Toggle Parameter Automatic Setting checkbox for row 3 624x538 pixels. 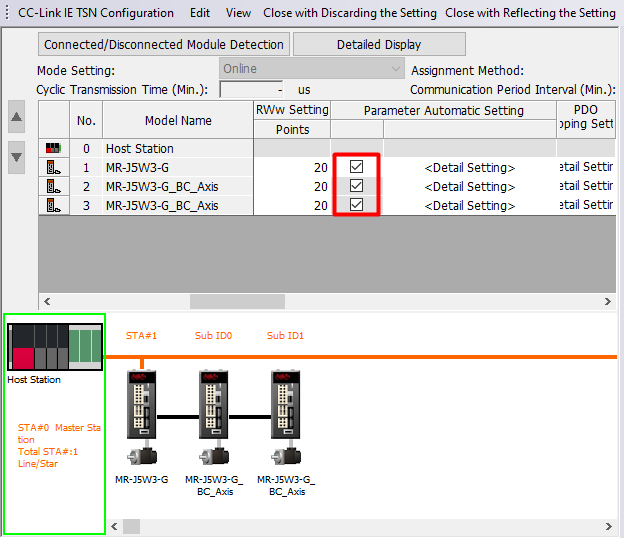(x=356, y=204)
